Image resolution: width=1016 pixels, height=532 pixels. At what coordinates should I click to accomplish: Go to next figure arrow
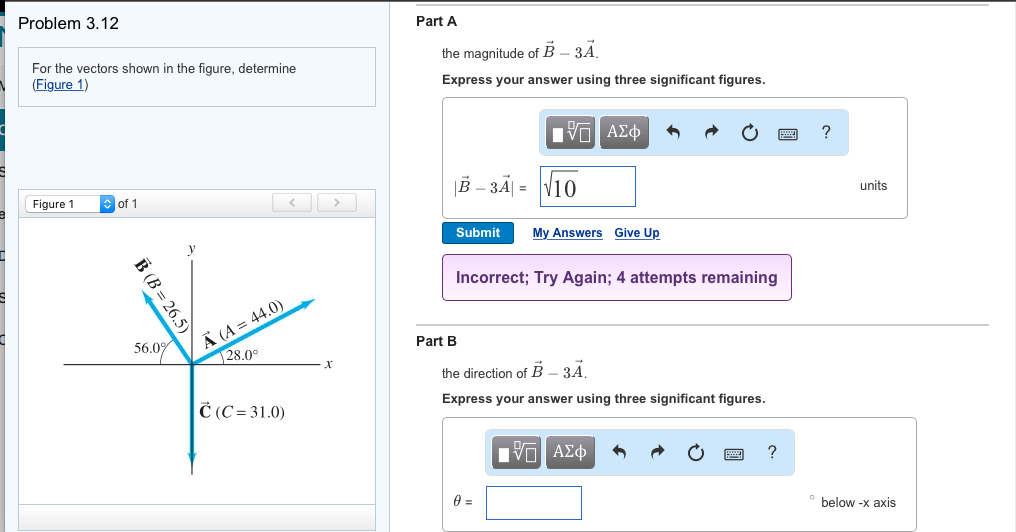click(337, 203)
